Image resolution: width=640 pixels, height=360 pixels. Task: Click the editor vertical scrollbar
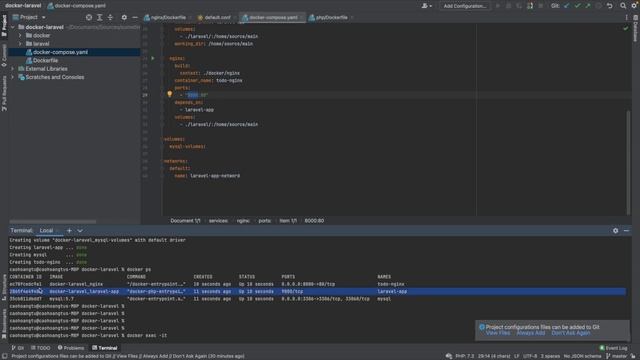pos(628,162)
